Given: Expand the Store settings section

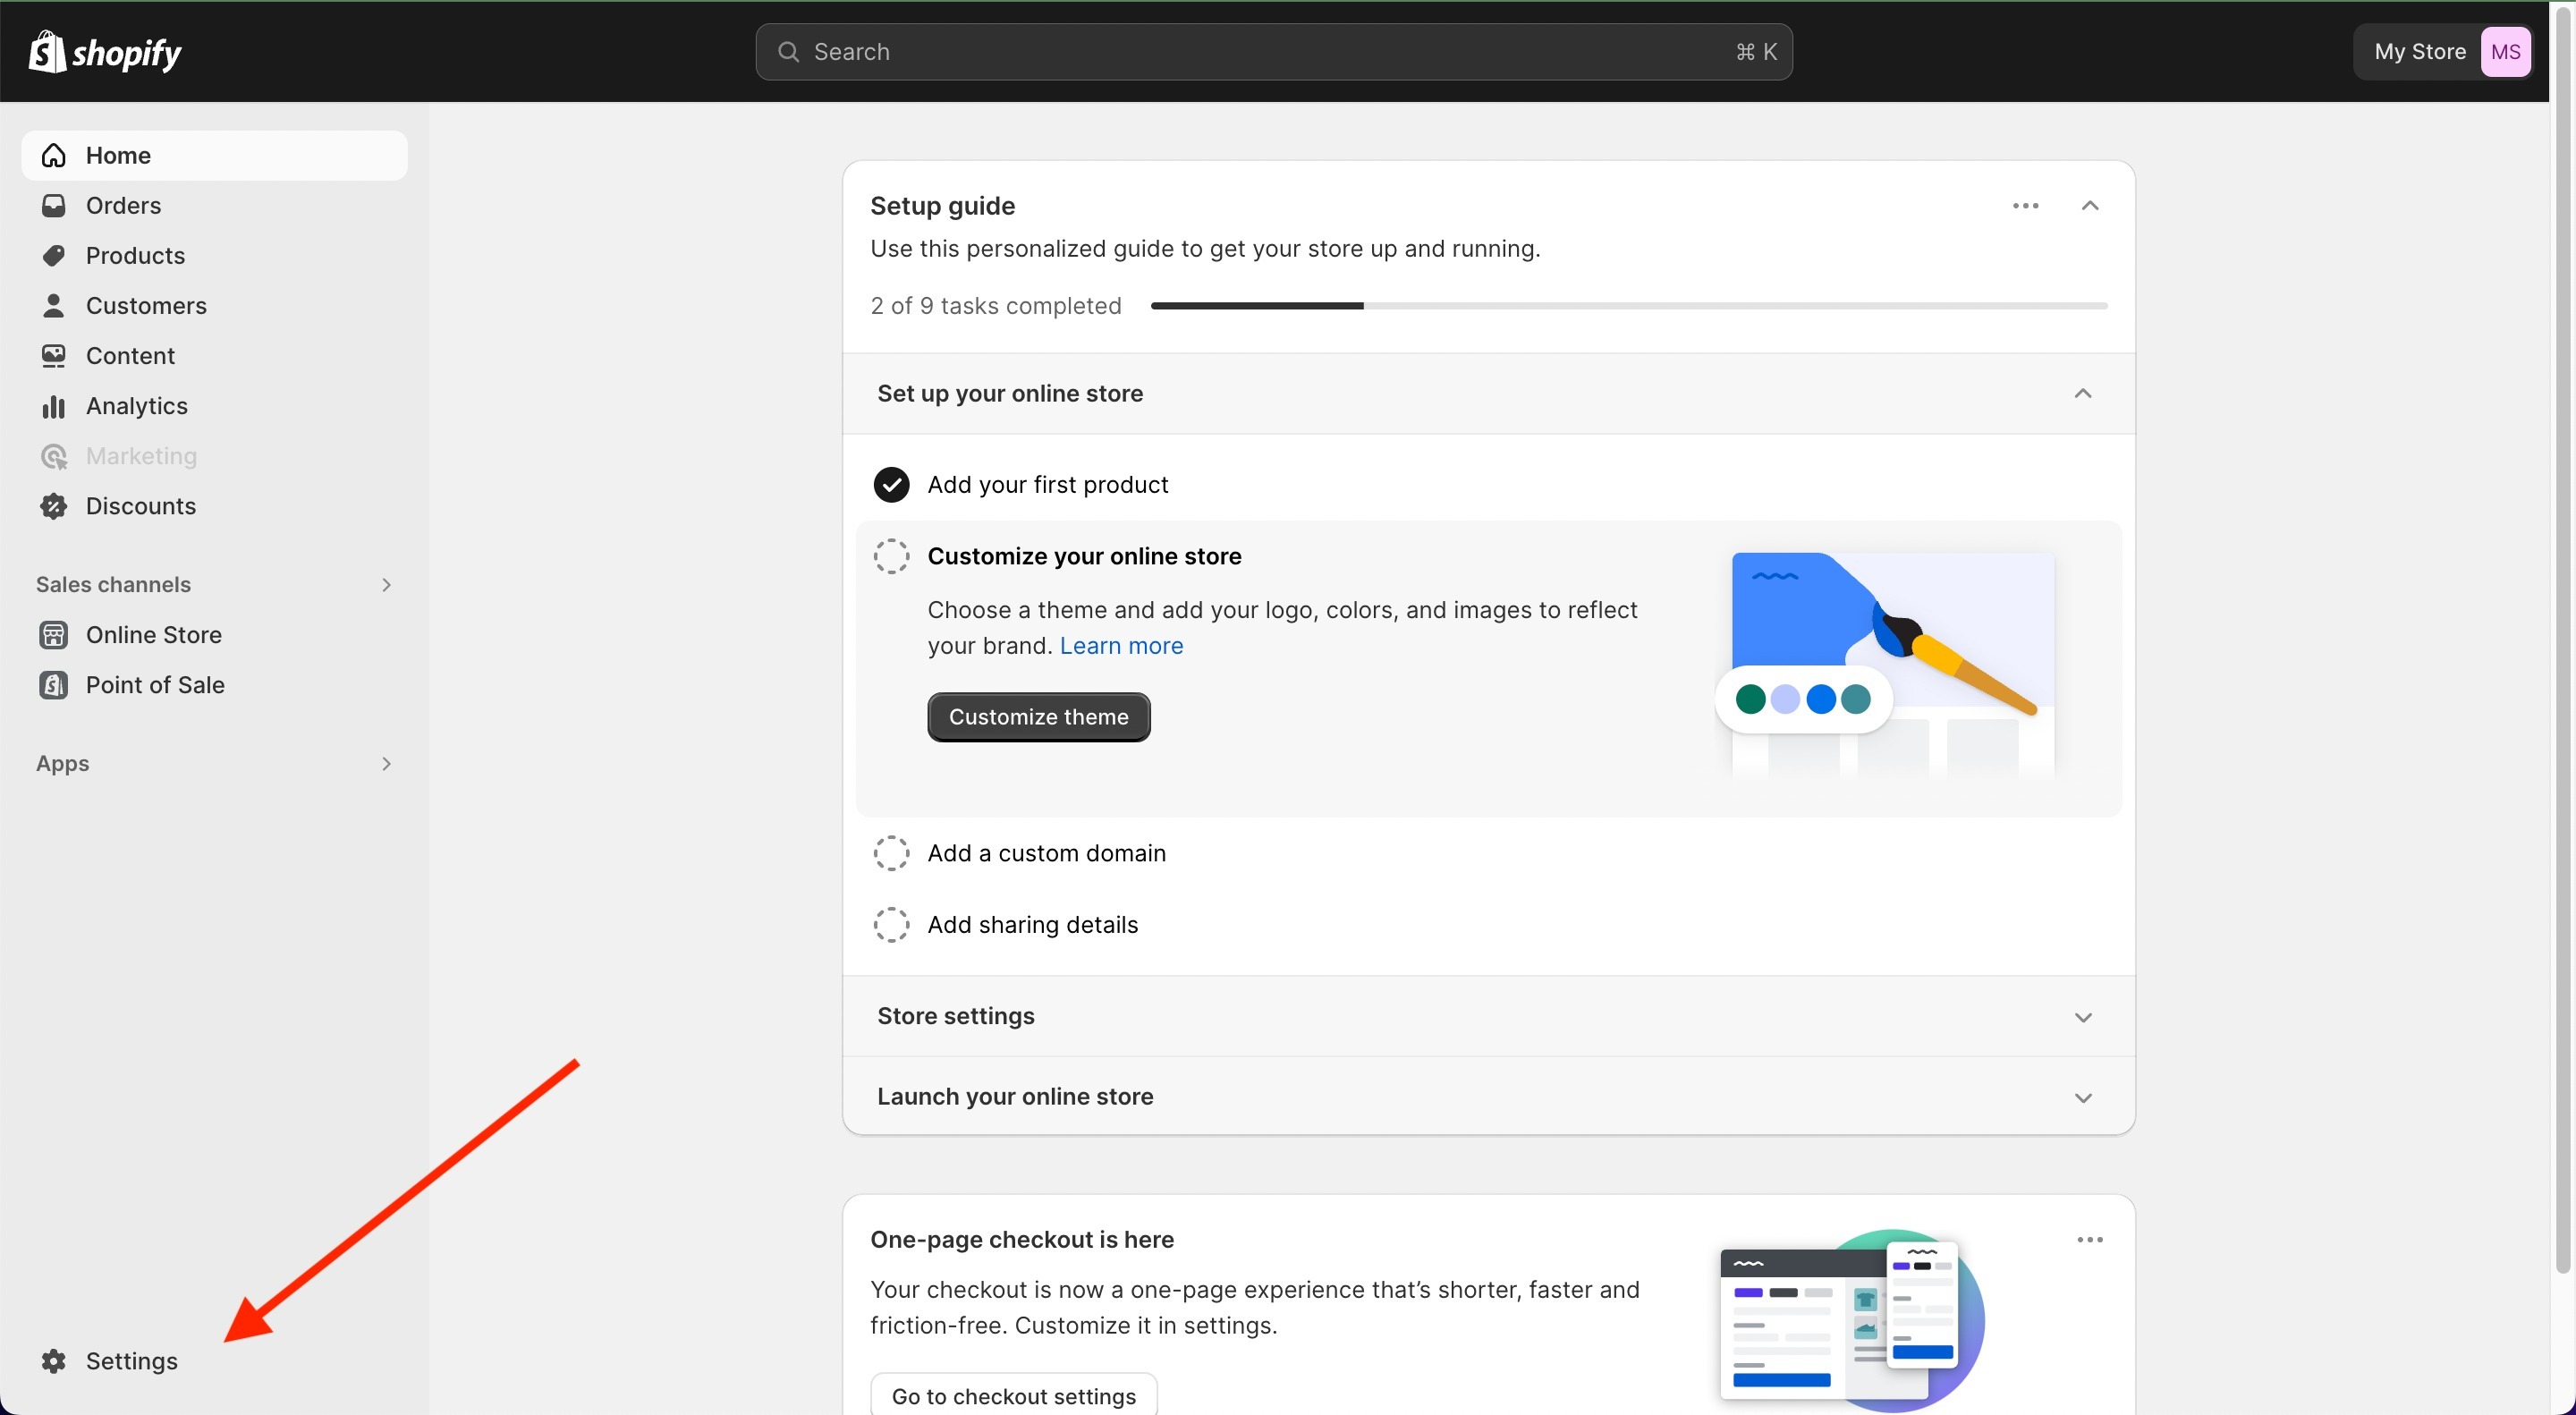Looking at the screenshot, I should pyautogui.click(x=2083, y=1016).
